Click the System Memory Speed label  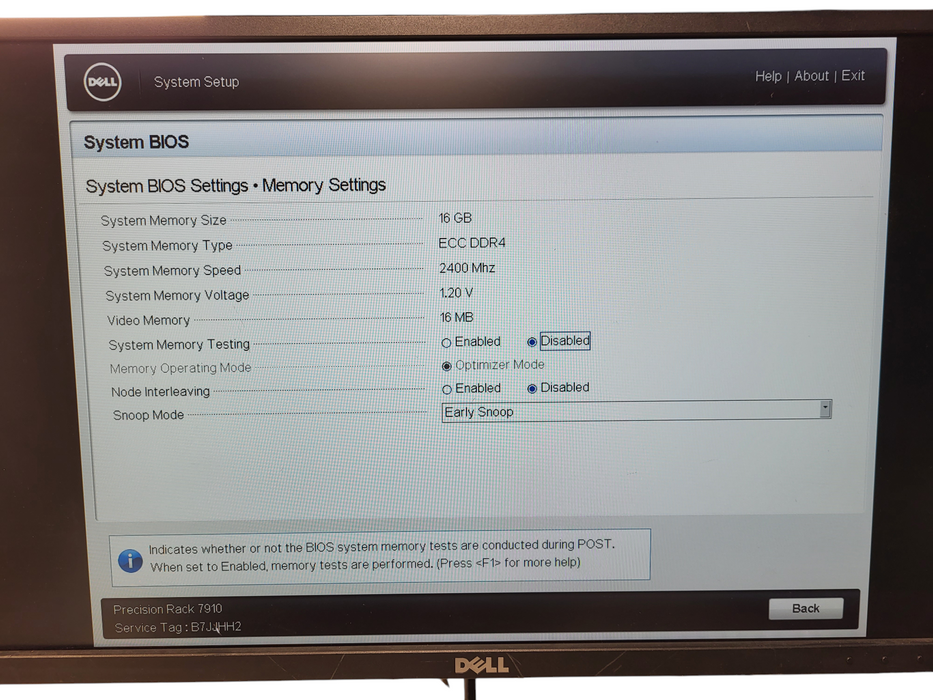tap(172, 270)
